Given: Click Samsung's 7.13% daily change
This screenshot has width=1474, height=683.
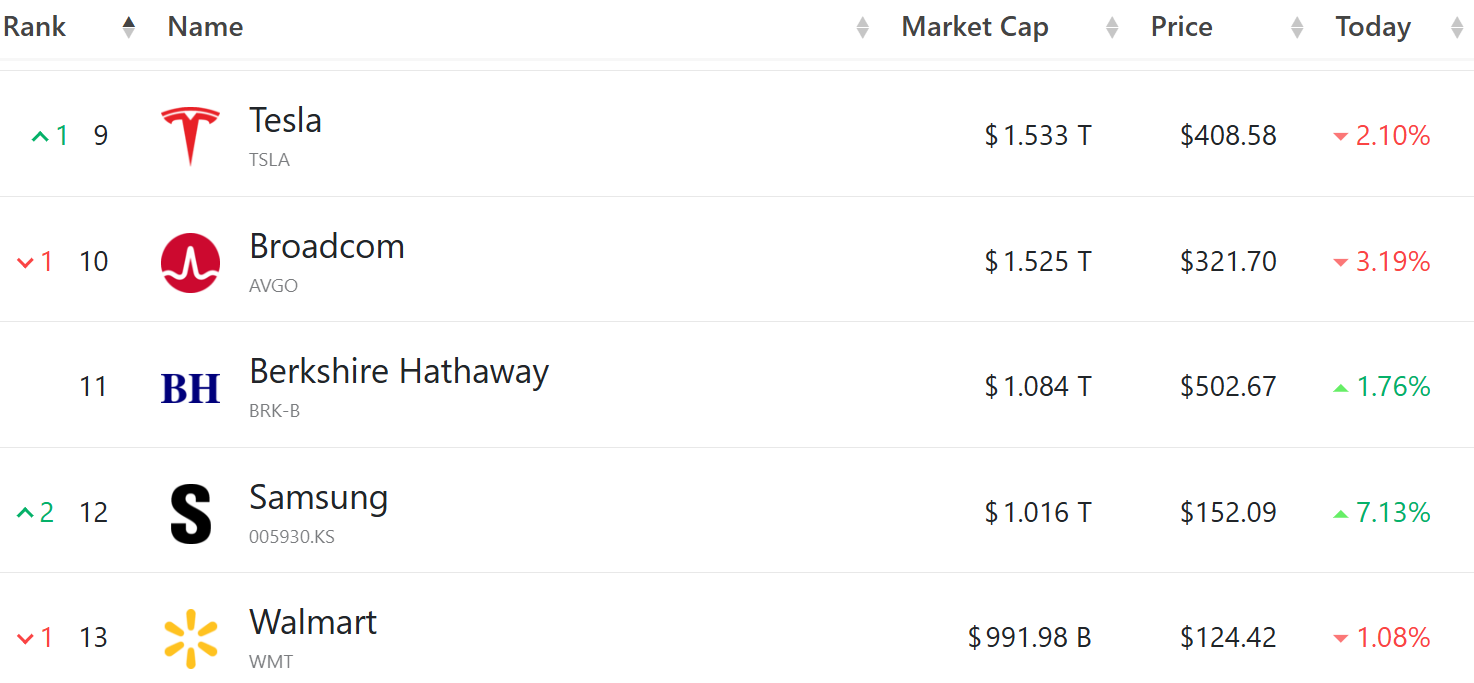Looking at the screenshot, I should (1392, 513).
